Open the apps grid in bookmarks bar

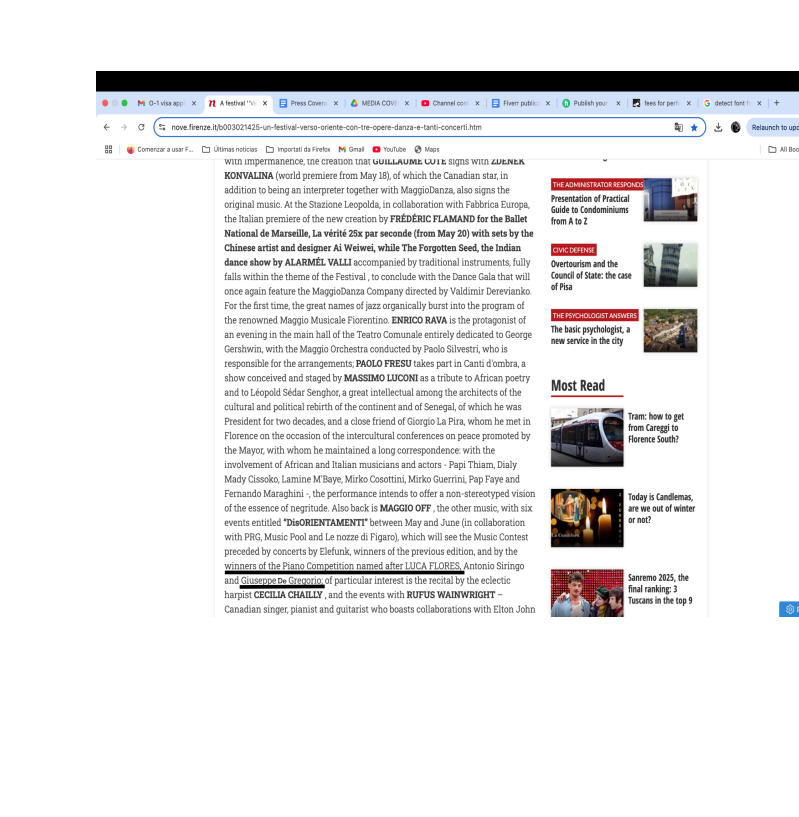coord(108,150)
